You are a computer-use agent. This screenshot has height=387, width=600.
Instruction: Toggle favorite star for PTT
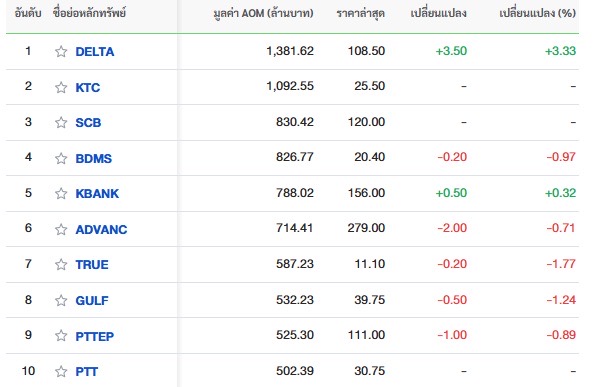point(61,371)
